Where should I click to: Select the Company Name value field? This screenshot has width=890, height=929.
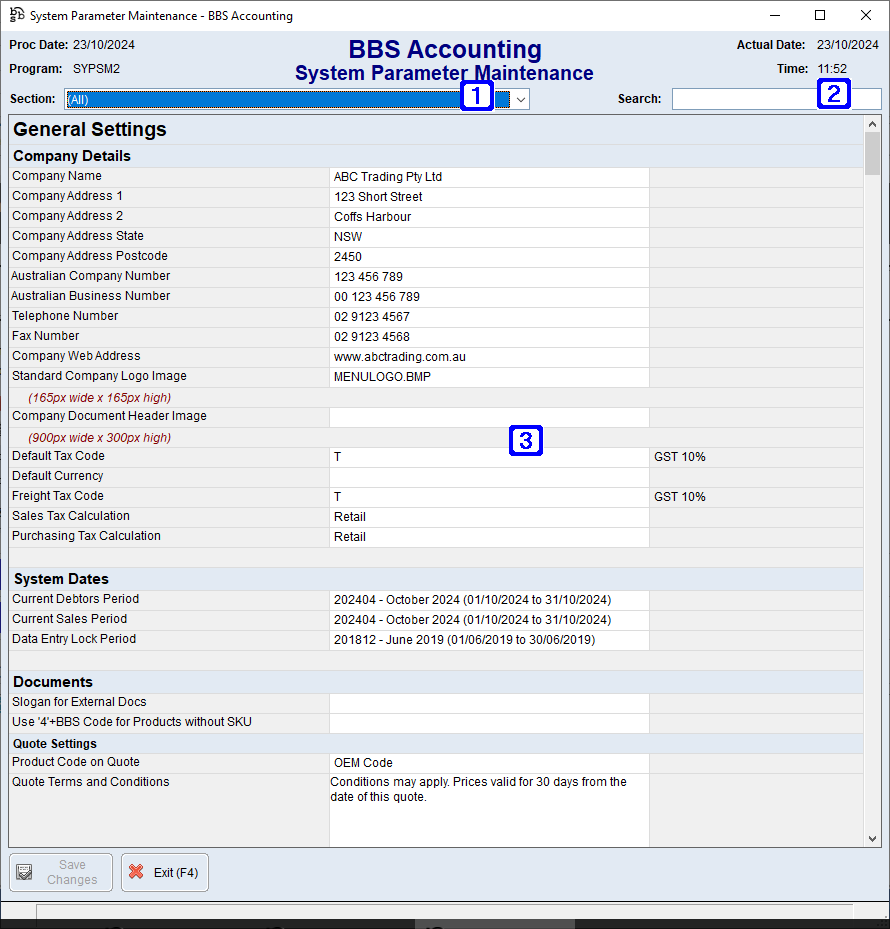click(x=488, y=177)
